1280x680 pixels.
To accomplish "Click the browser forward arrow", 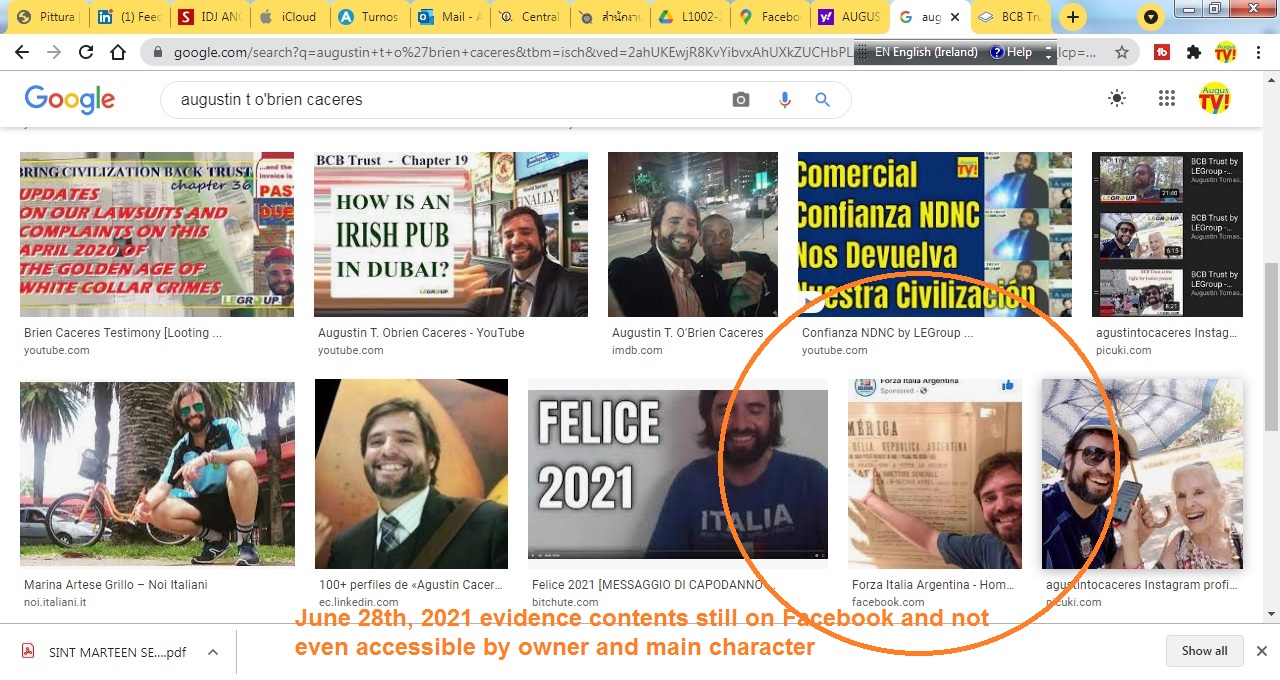I will tap(54, 52).
